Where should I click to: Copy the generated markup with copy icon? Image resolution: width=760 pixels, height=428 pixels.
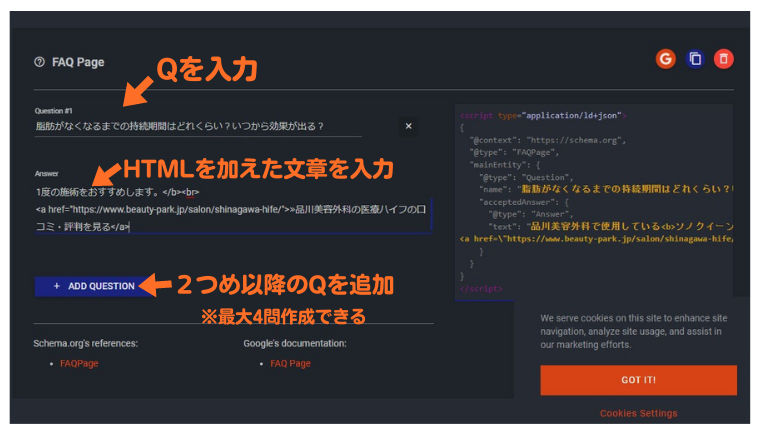click(x=695, y=59)
